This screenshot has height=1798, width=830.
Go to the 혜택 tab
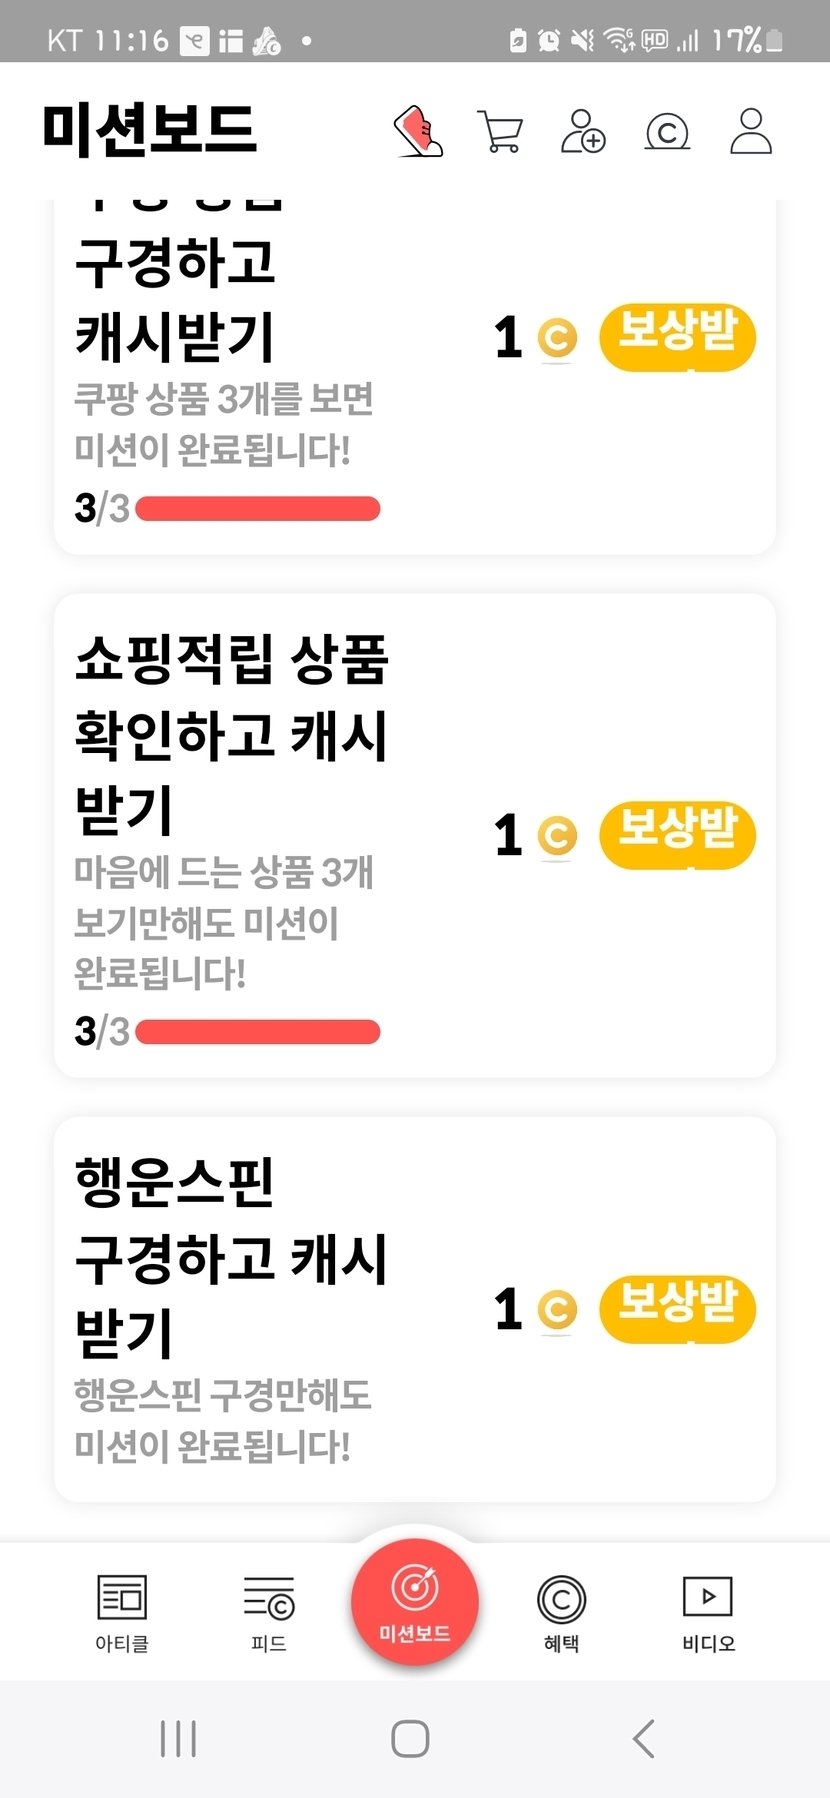[x=561, y=1611]
